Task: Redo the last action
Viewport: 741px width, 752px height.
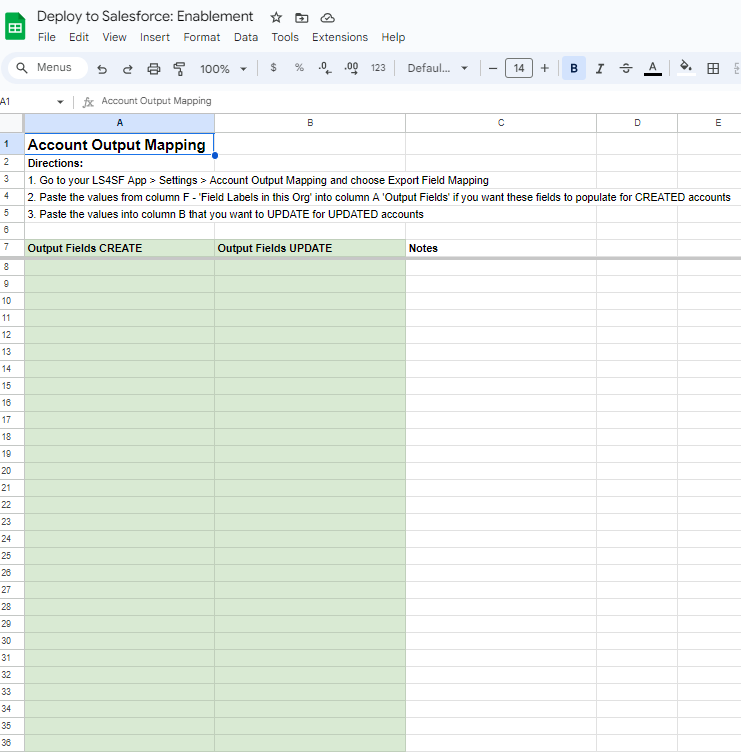Action: tap(128, 69)
